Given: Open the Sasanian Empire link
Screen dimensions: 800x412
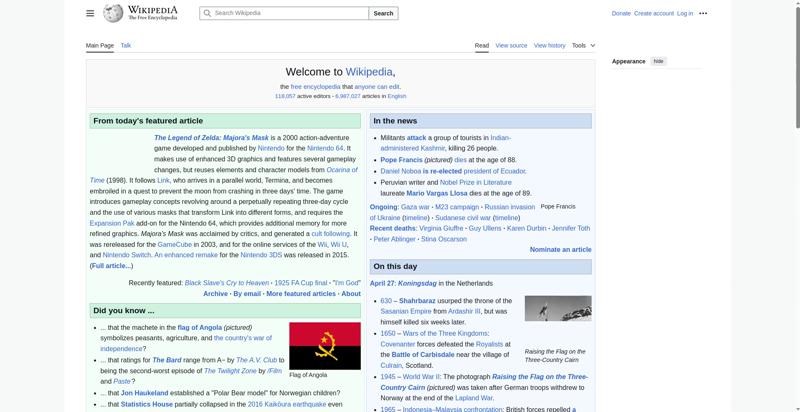Looking at the screenshot, I should coord(406,311).
